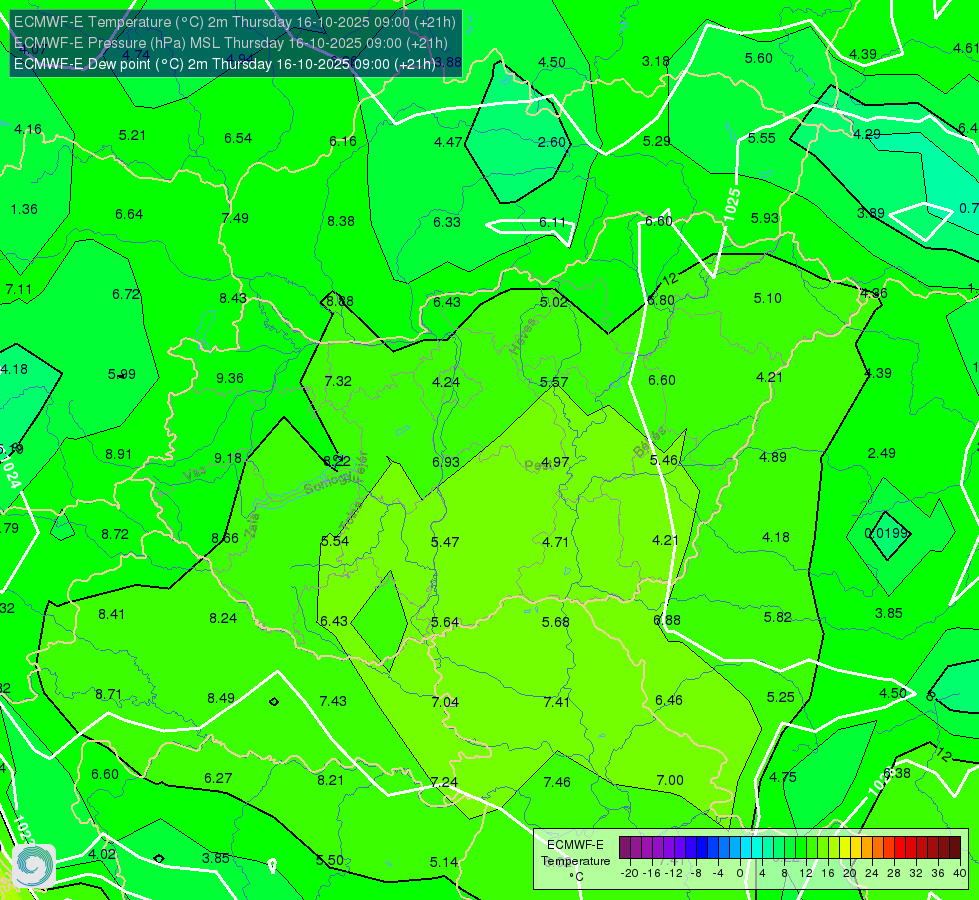Click the map value 5.93

pyautogui.click(x=765, y=218)
